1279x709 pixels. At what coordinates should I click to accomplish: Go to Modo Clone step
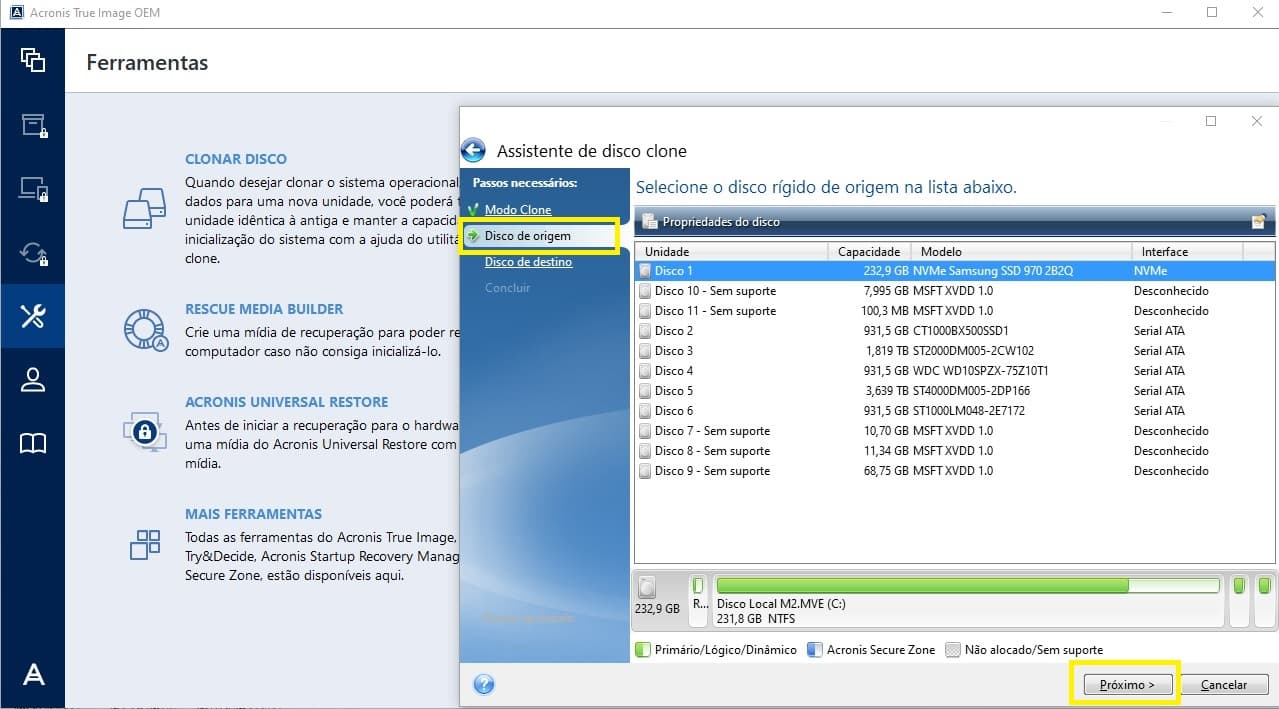pyautogui.click(x=518, y=210)
